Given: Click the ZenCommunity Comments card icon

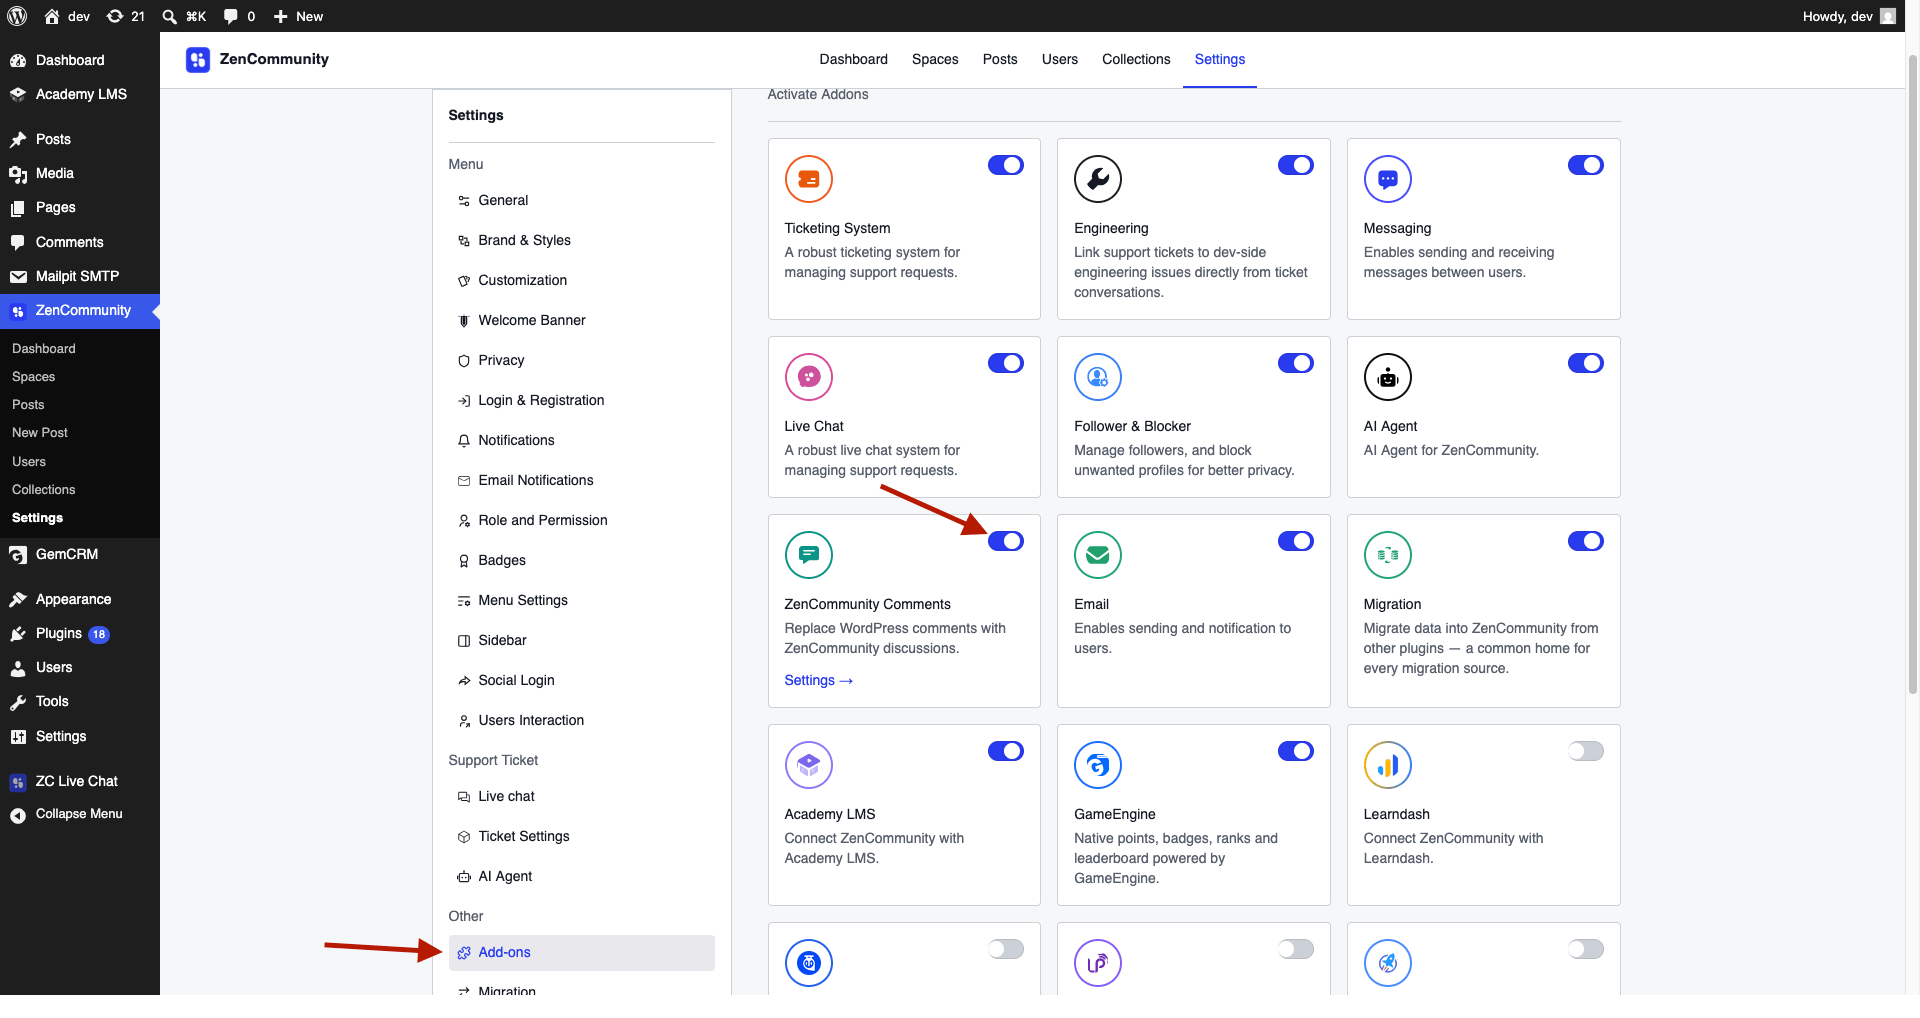Looking at the screenshot, I should point(809,555).
